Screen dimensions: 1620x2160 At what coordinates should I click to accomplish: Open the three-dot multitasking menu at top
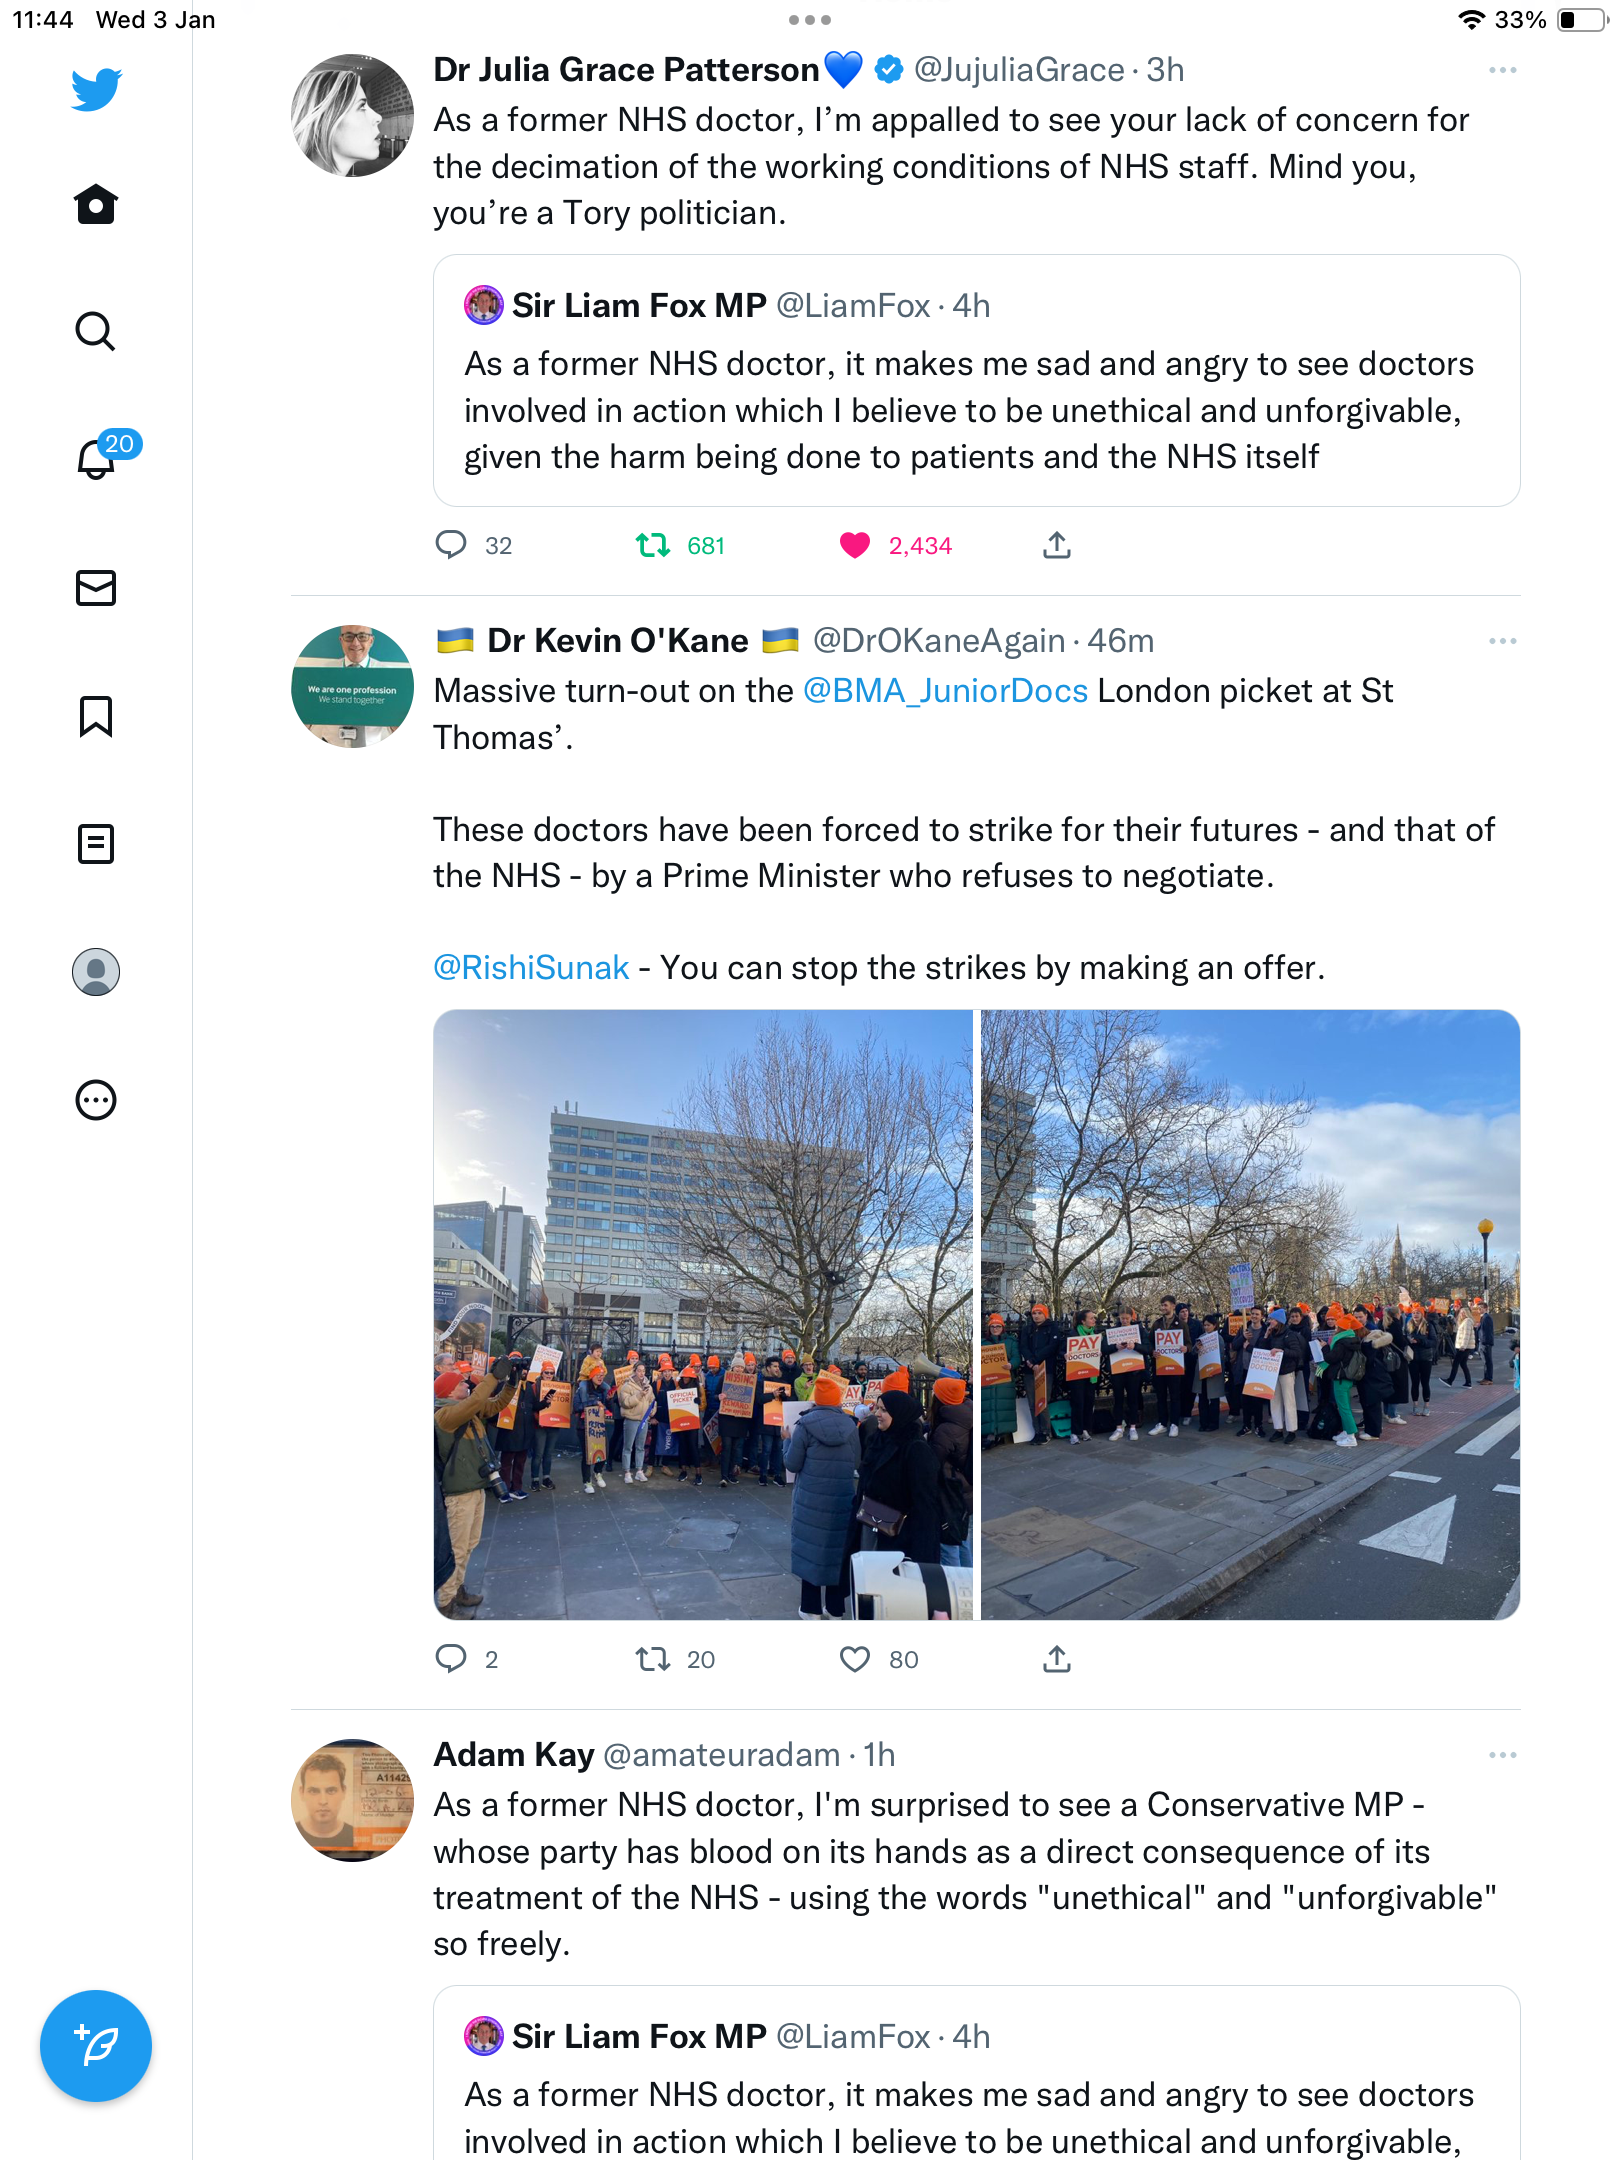[809, 20]
